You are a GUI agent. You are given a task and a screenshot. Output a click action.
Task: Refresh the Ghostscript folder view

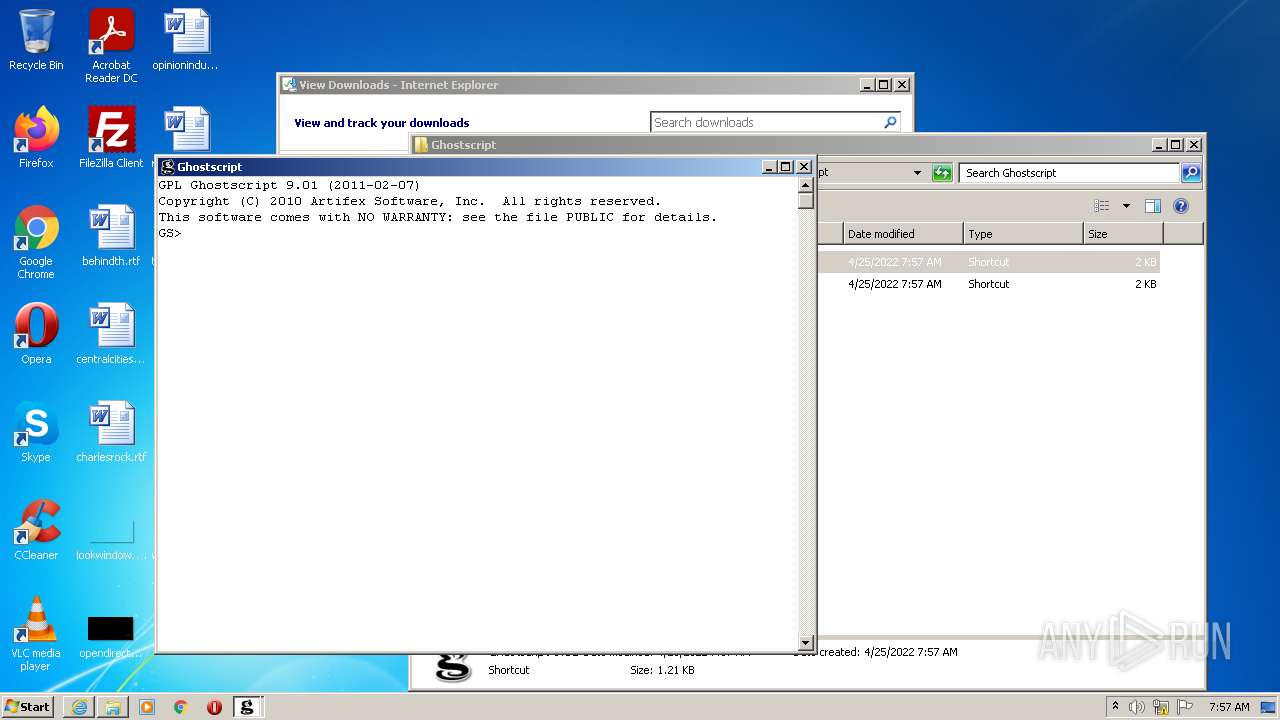942,173
